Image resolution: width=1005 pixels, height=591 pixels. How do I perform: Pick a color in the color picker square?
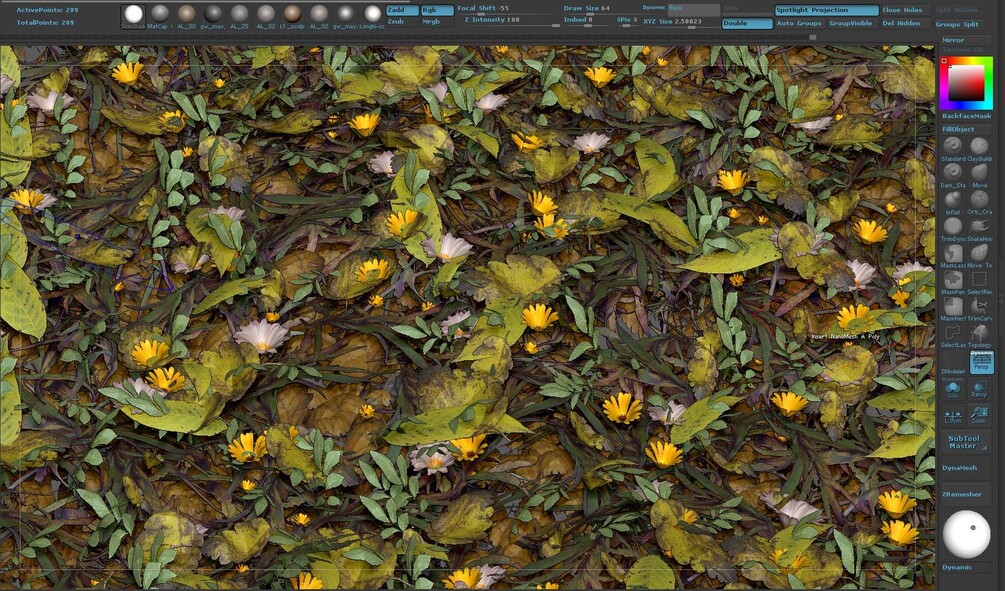[966, 83]
